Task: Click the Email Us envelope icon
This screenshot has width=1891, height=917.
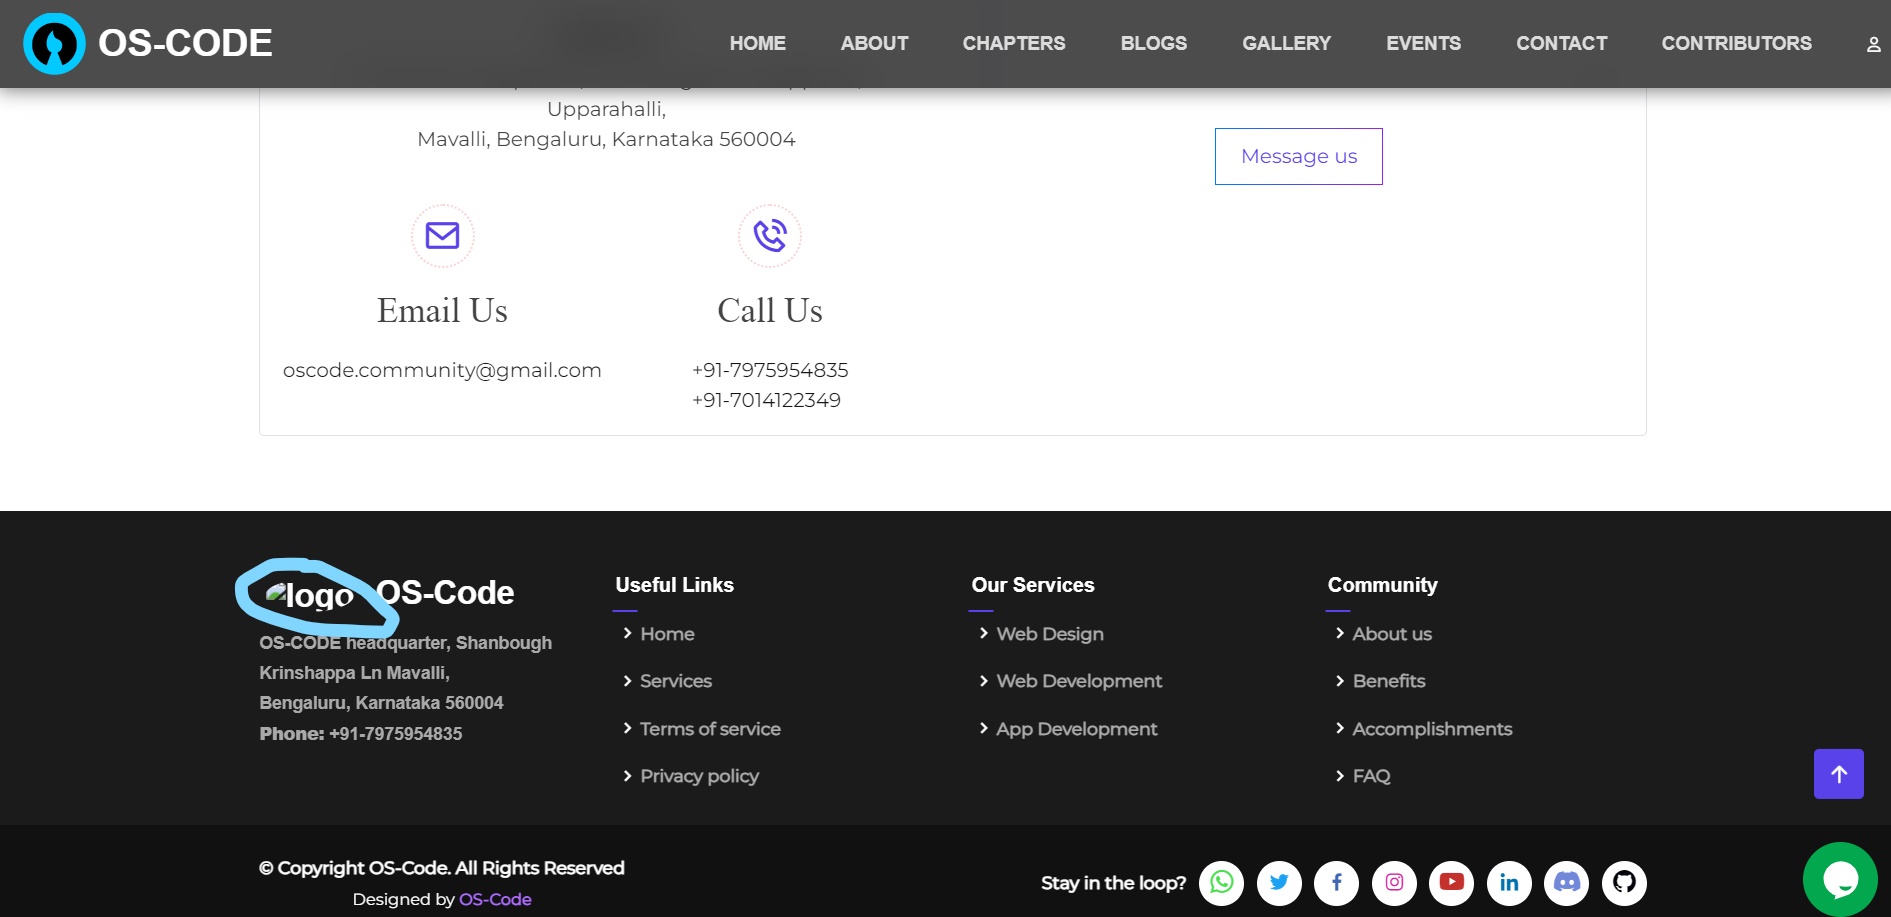Action: 442,236
